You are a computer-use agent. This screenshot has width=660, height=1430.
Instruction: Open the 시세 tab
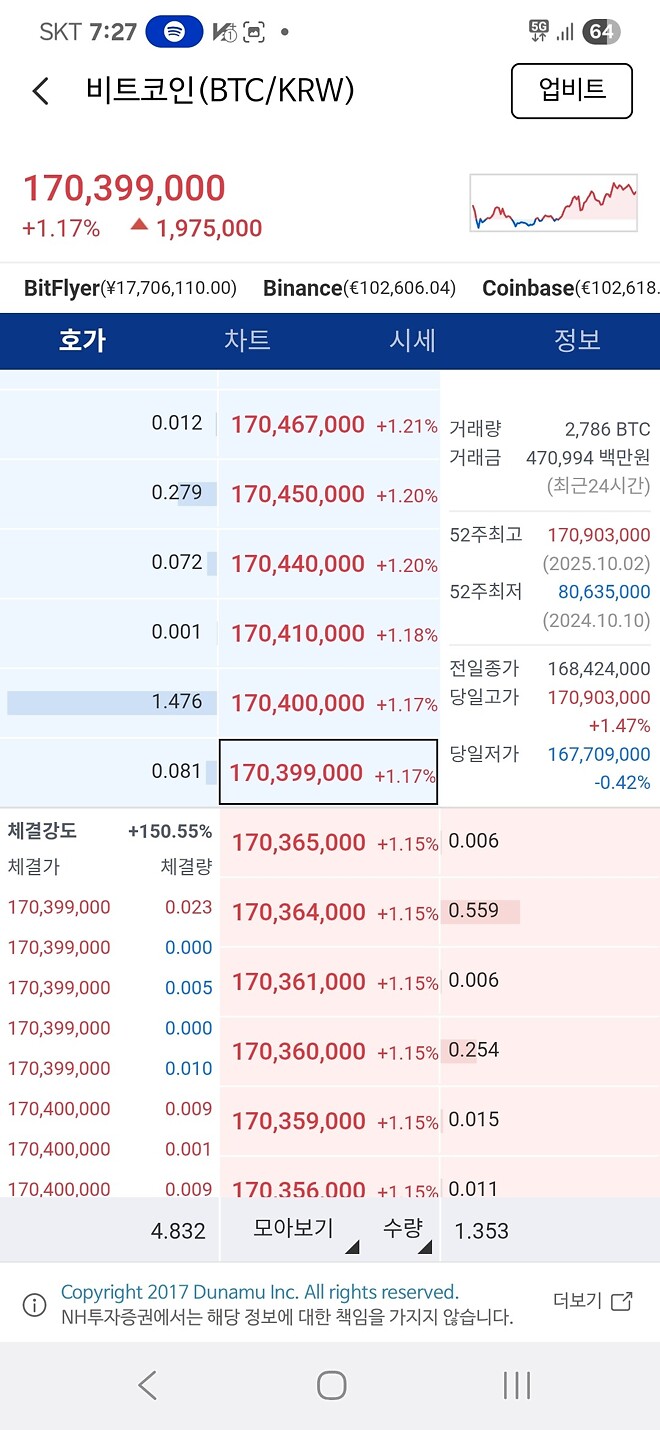[x=412, y=341]
